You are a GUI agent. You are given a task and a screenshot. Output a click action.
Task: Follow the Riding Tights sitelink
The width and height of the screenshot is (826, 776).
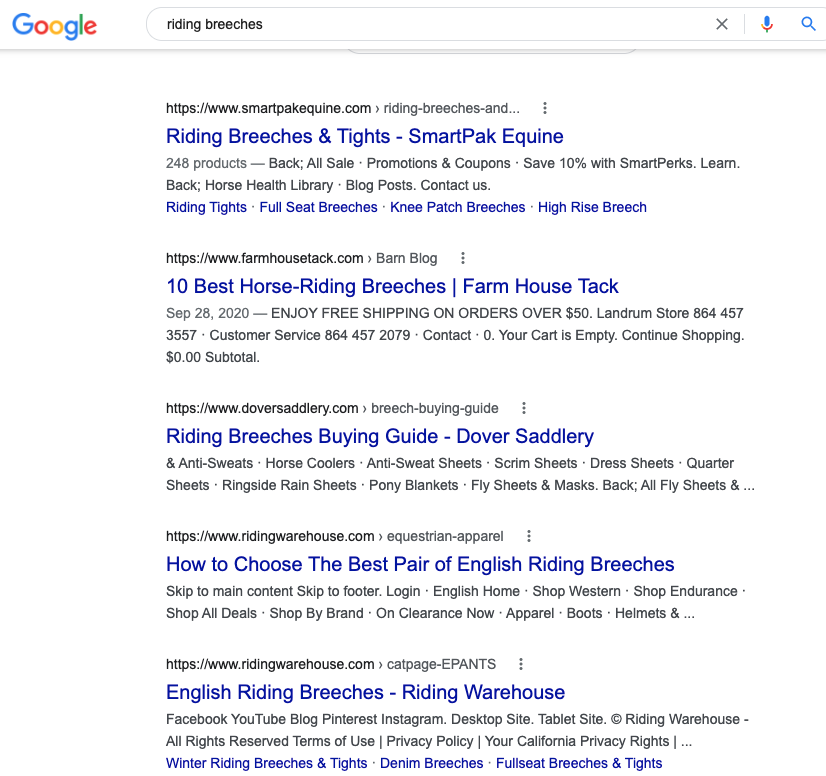(x=206, y=207)
